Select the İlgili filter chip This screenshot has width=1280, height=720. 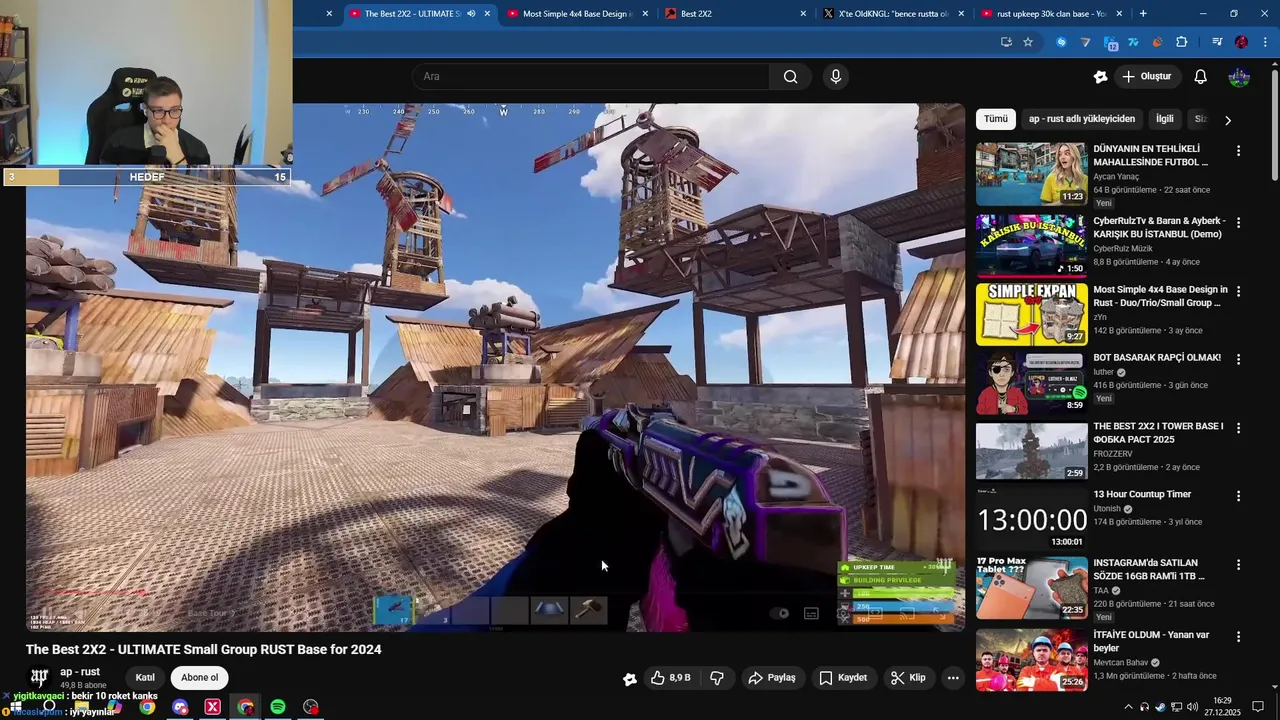pyautogui.click(x=1165, y=119)
